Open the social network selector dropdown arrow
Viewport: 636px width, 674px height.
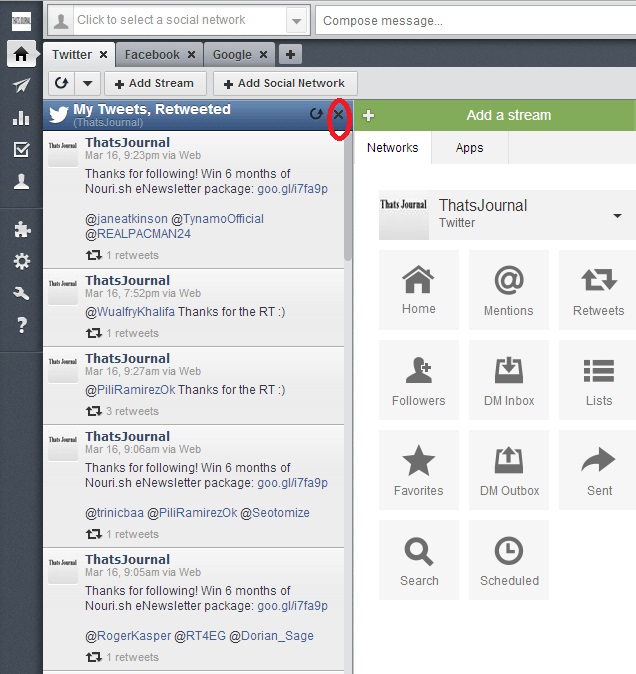tap(296, 21)
